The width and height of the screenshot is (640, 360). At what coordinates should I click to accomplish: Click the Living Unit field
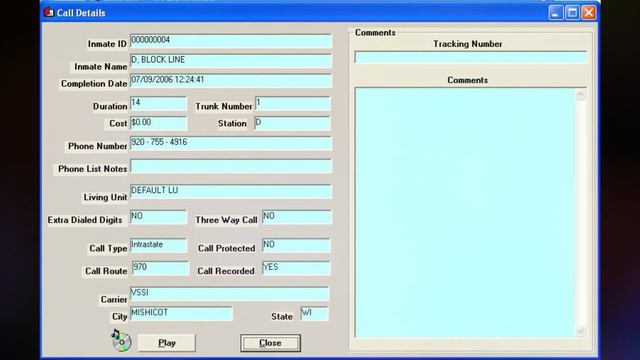coord(231,191)
